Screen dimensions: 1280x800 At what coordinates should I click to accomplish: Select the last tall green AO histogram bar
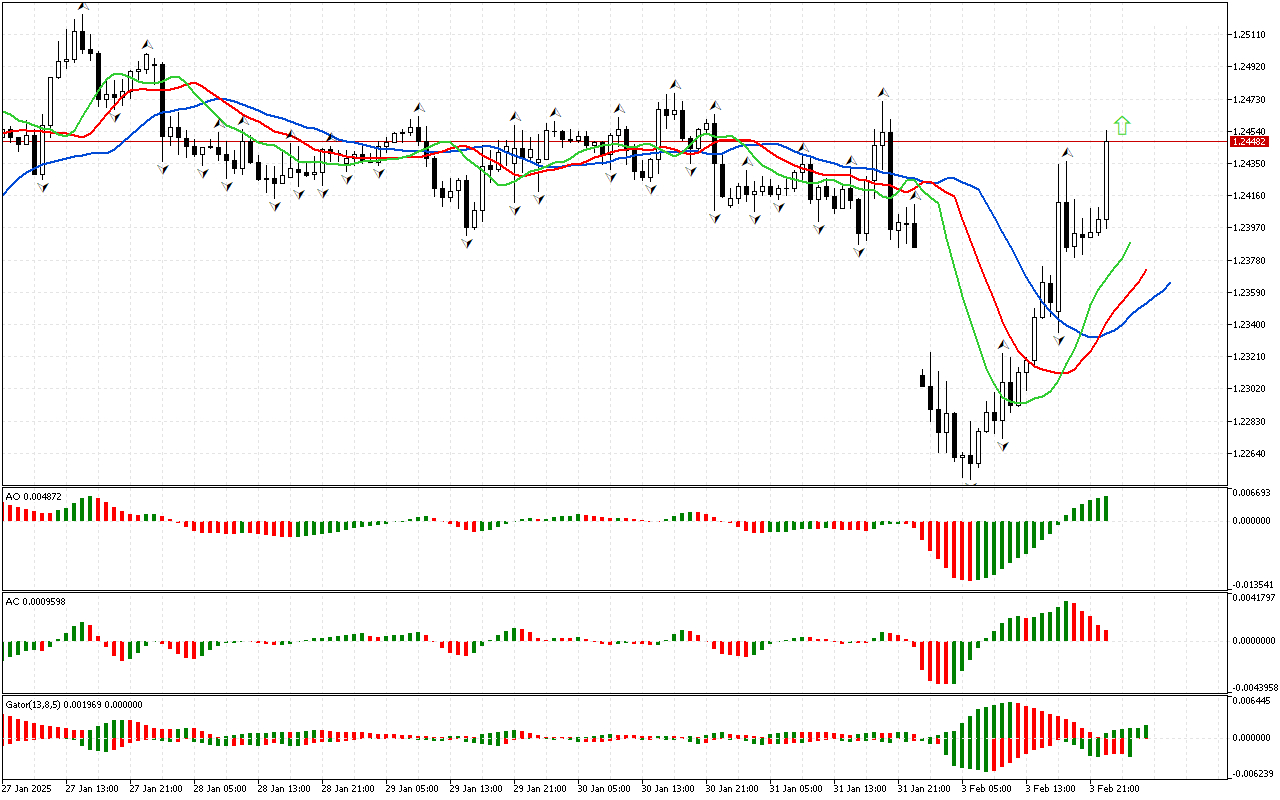pyautogui.click(x=1106, y=508)
